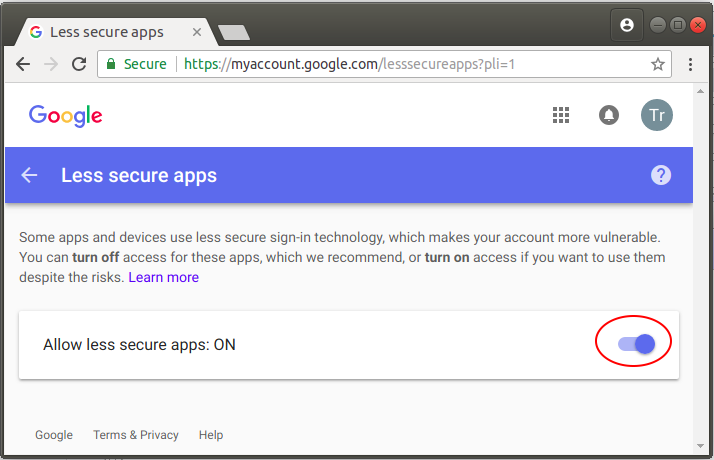Image resolution: width=714 pixels, height=460 pixels.
Task: Click the 'Less secure apps' header title
Action: pyautogui.click(x=139, y=175)
